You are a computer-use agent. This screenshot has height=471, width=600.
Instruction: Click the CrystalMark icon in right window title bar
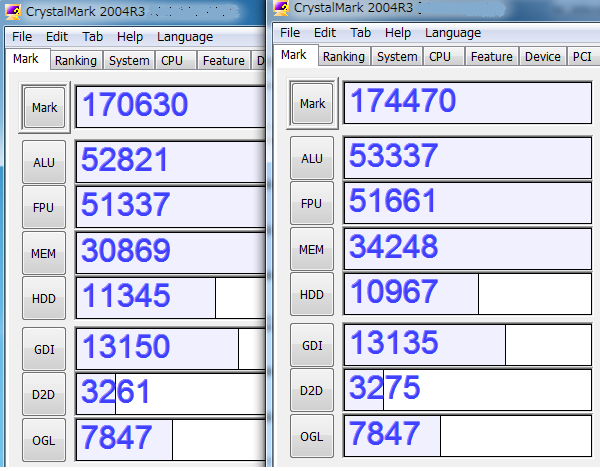click(281, 8)
